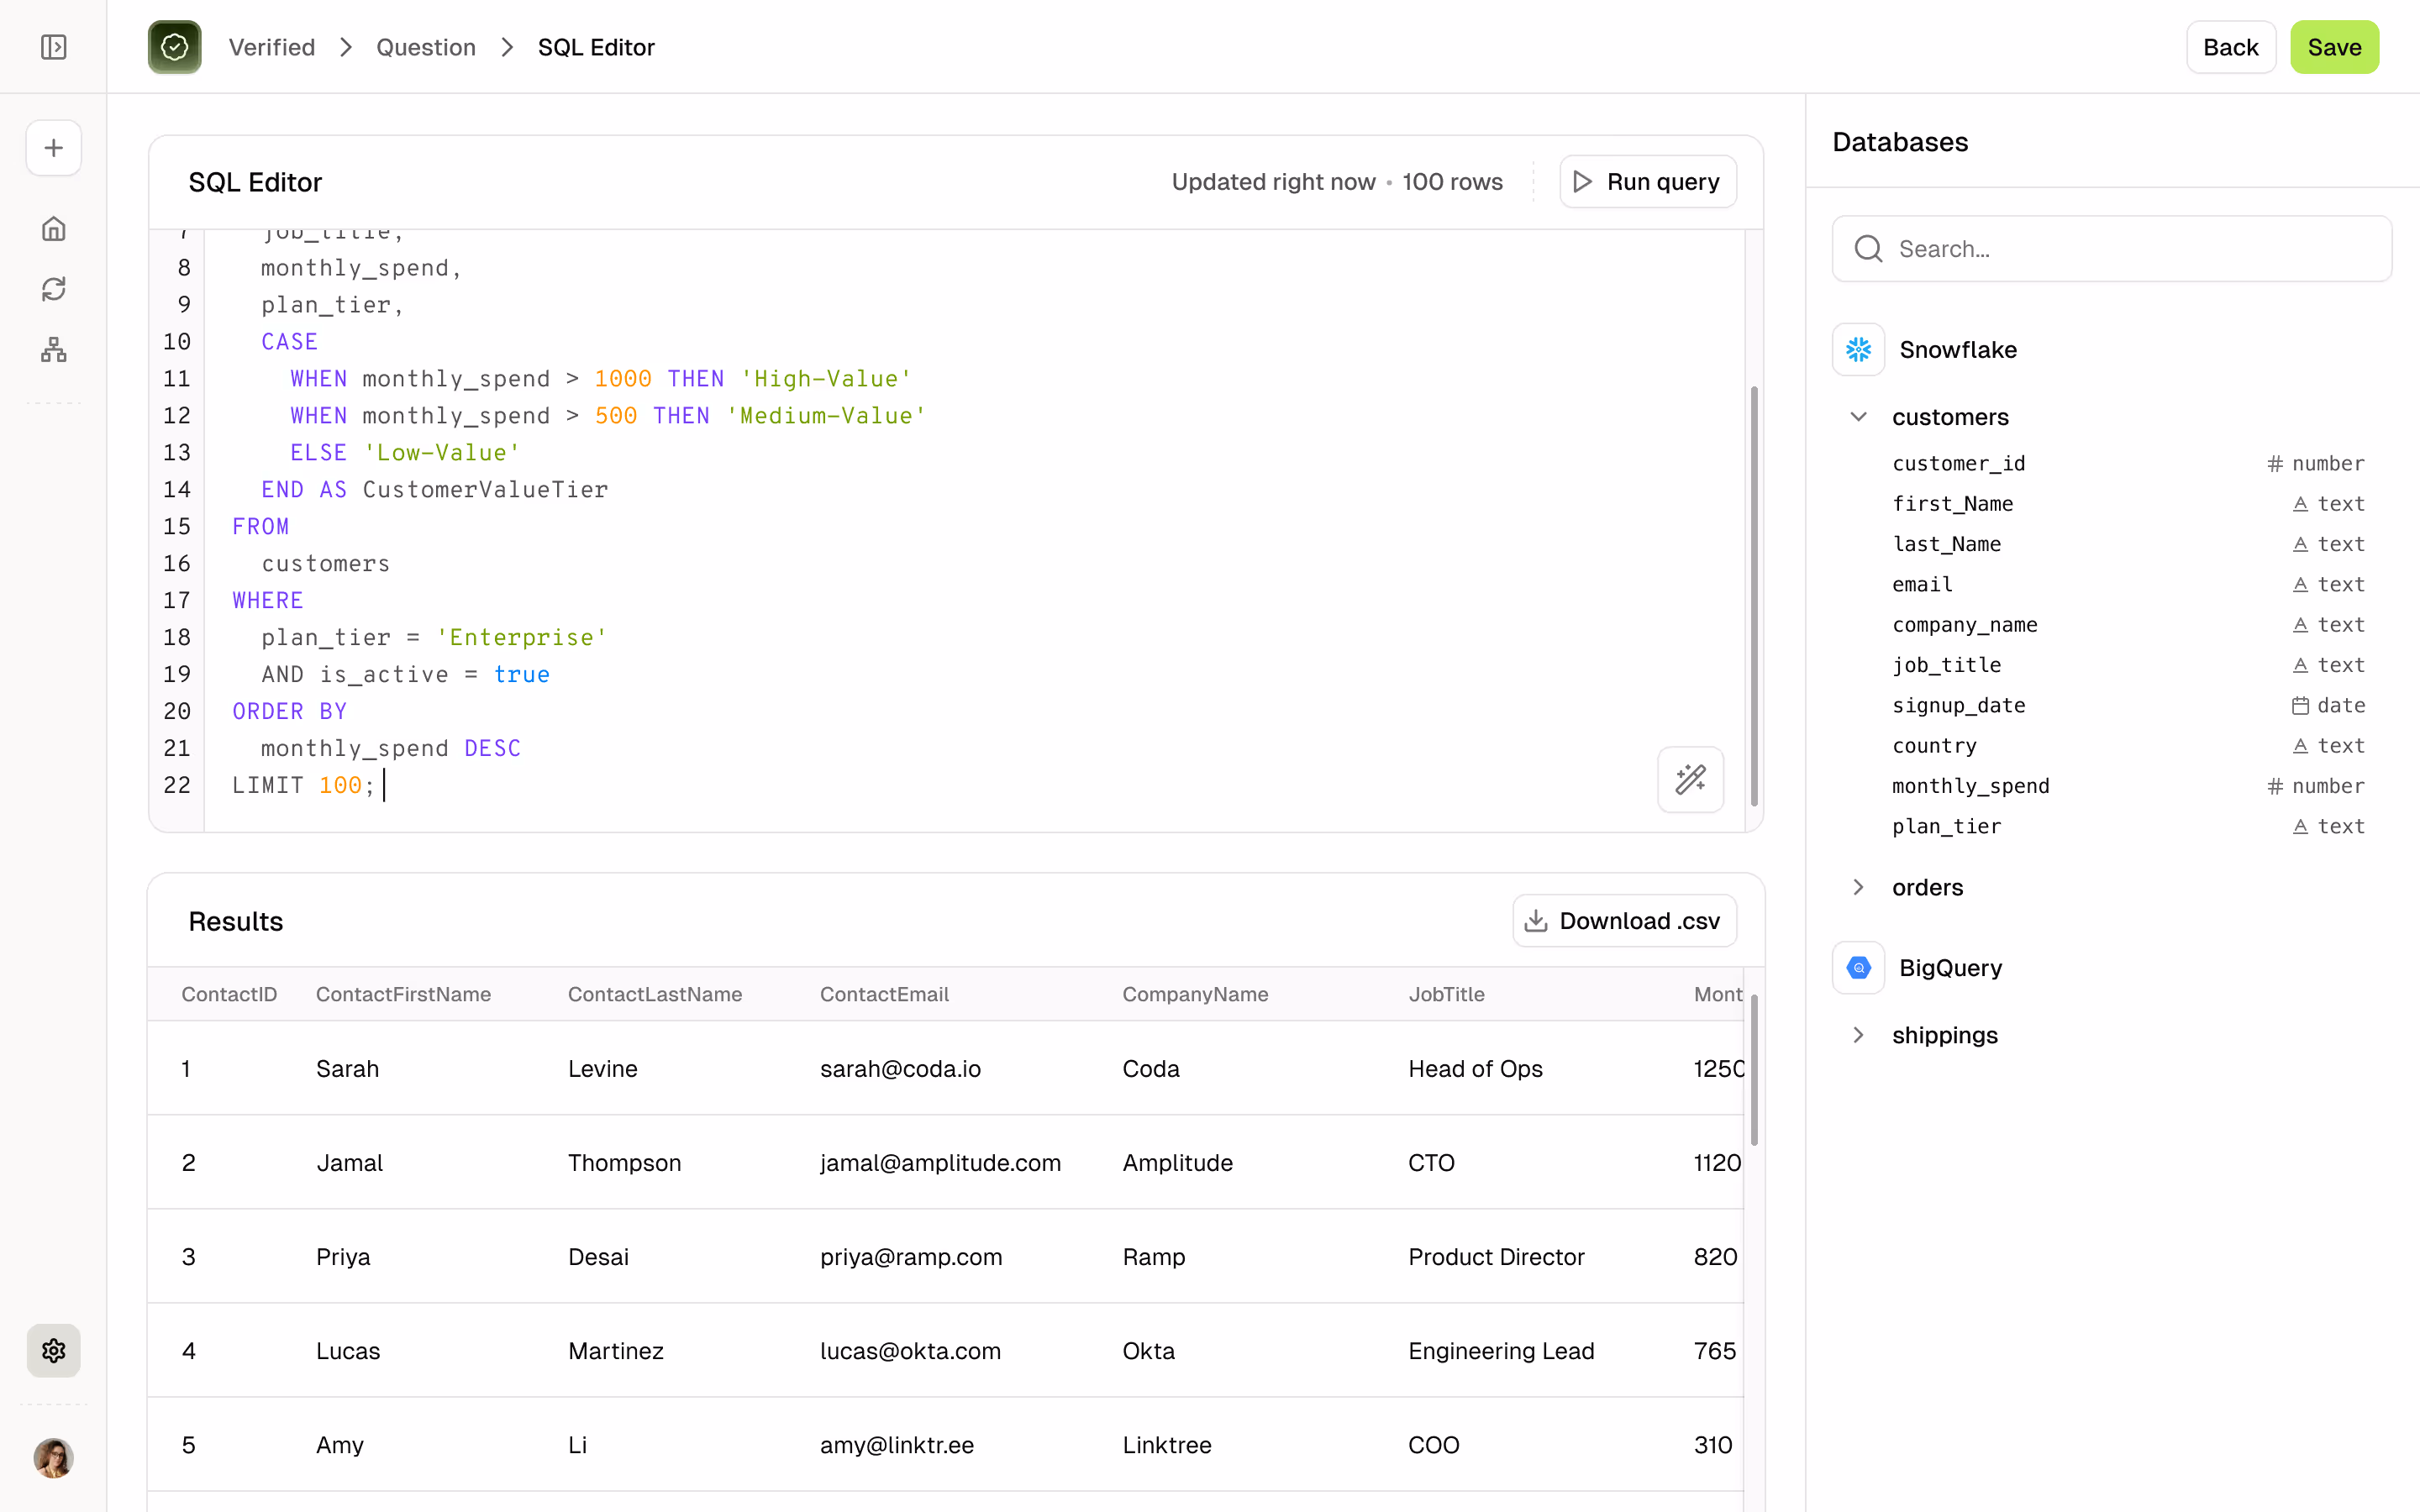The width and height of the screenshot is (2420, 1512).
Task: Click the ContactFirstName column header
Action: click(x=403, y=994)
